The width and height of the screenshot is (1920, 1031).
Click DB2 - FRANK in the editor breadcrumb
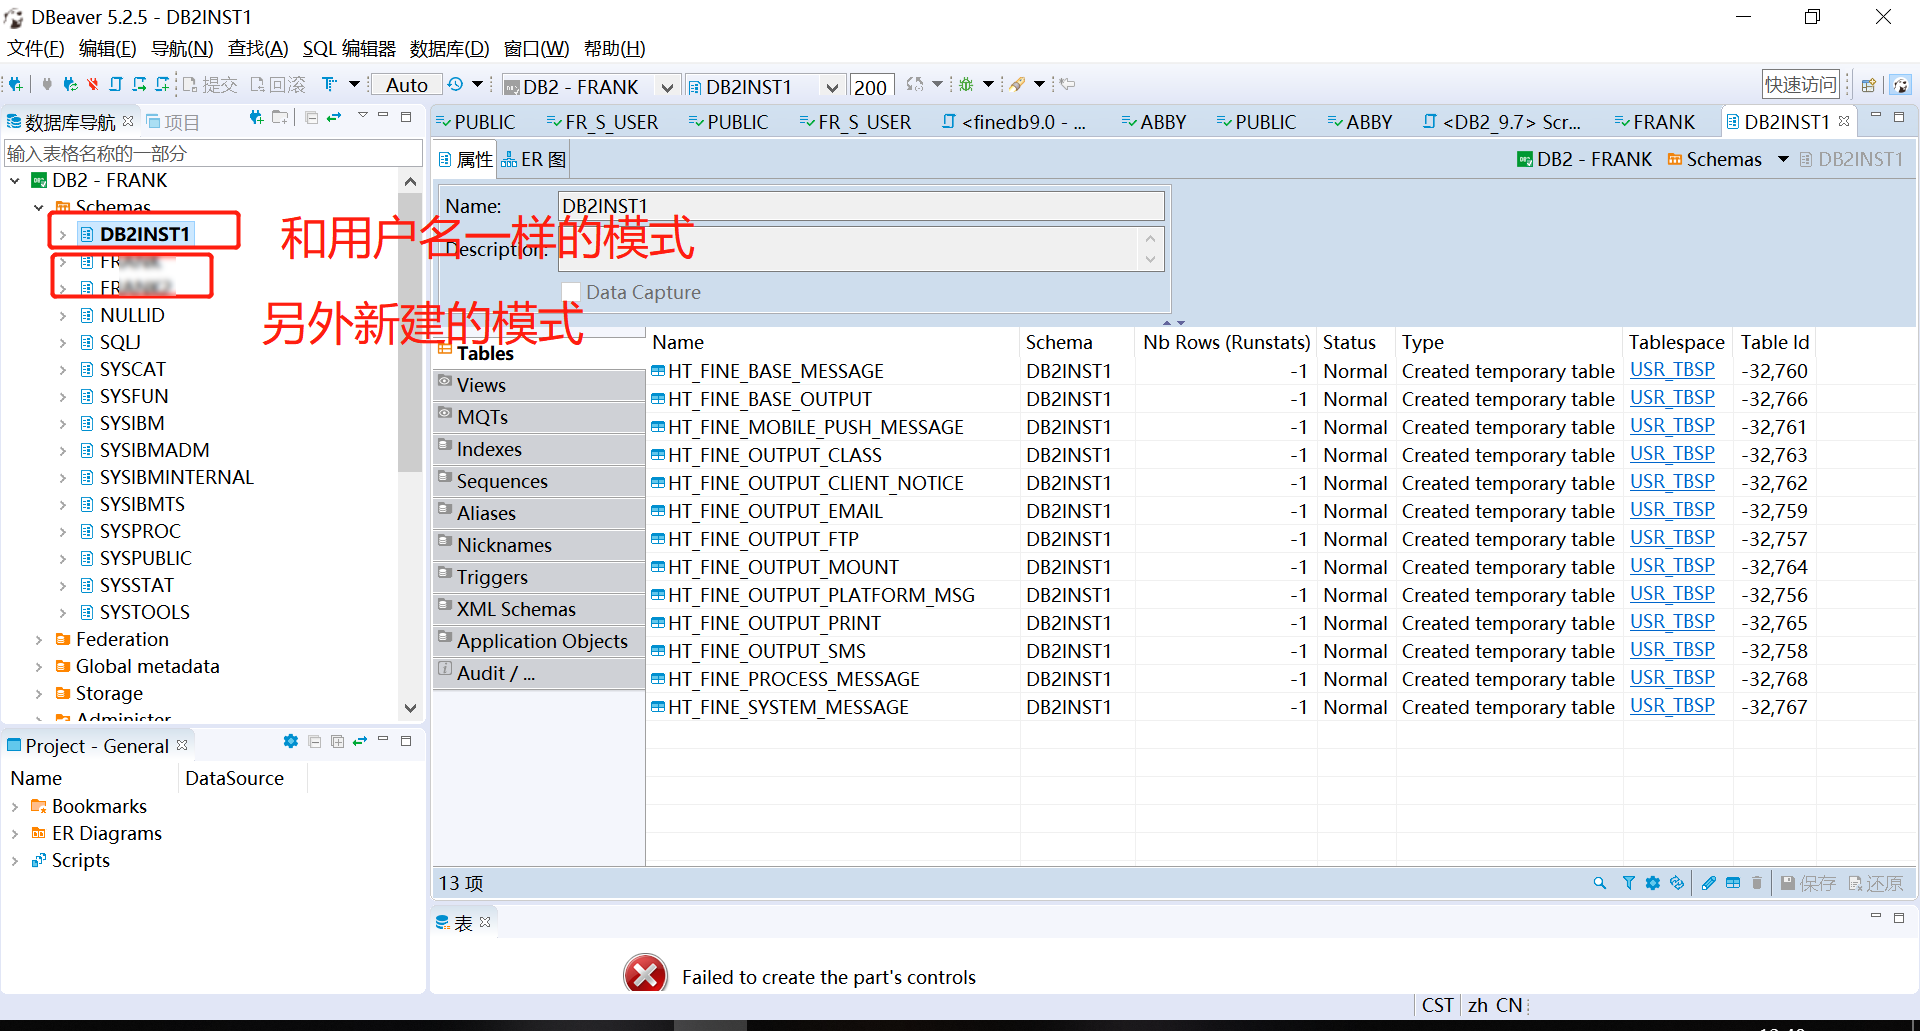pyautogui.click(x=1585, y=159)
